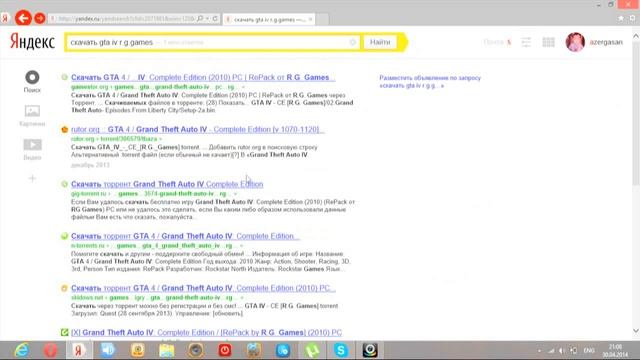Open 'Скачать GTA 4 / ... IV Complete Edition (2010) PC | RePack' result
640x360 pixels.
[203, 77]
